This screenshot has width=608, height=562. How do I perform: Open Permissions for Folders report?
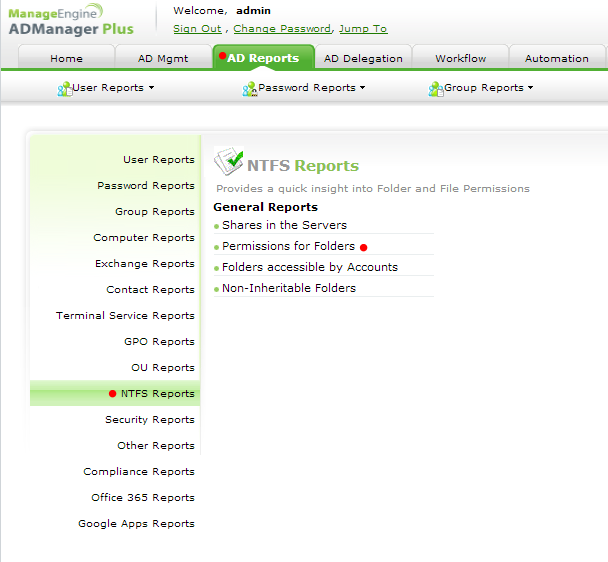click(x=288, y=246)
